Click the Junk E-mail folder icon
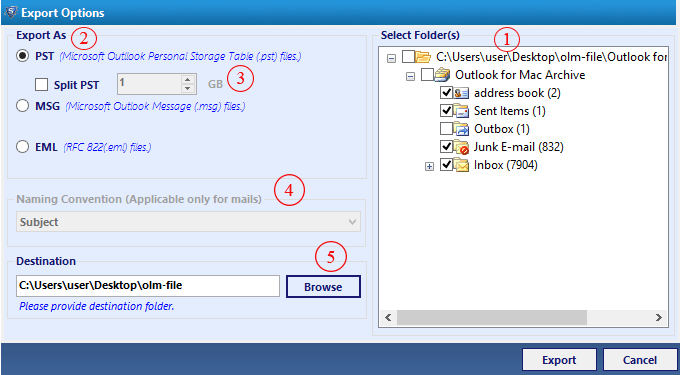680x375 pixels. [461, 147]
